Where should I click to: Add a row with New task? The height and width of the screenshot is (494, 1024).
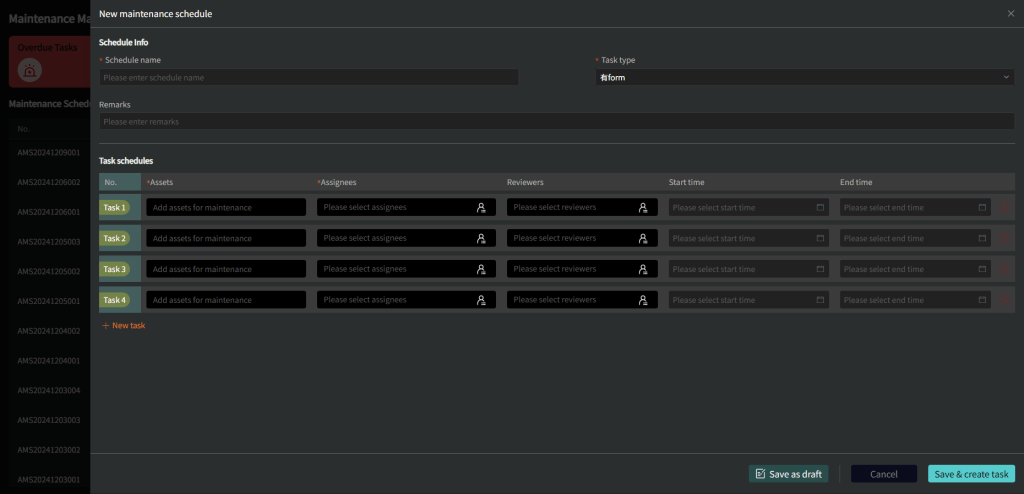click(124, 326)
